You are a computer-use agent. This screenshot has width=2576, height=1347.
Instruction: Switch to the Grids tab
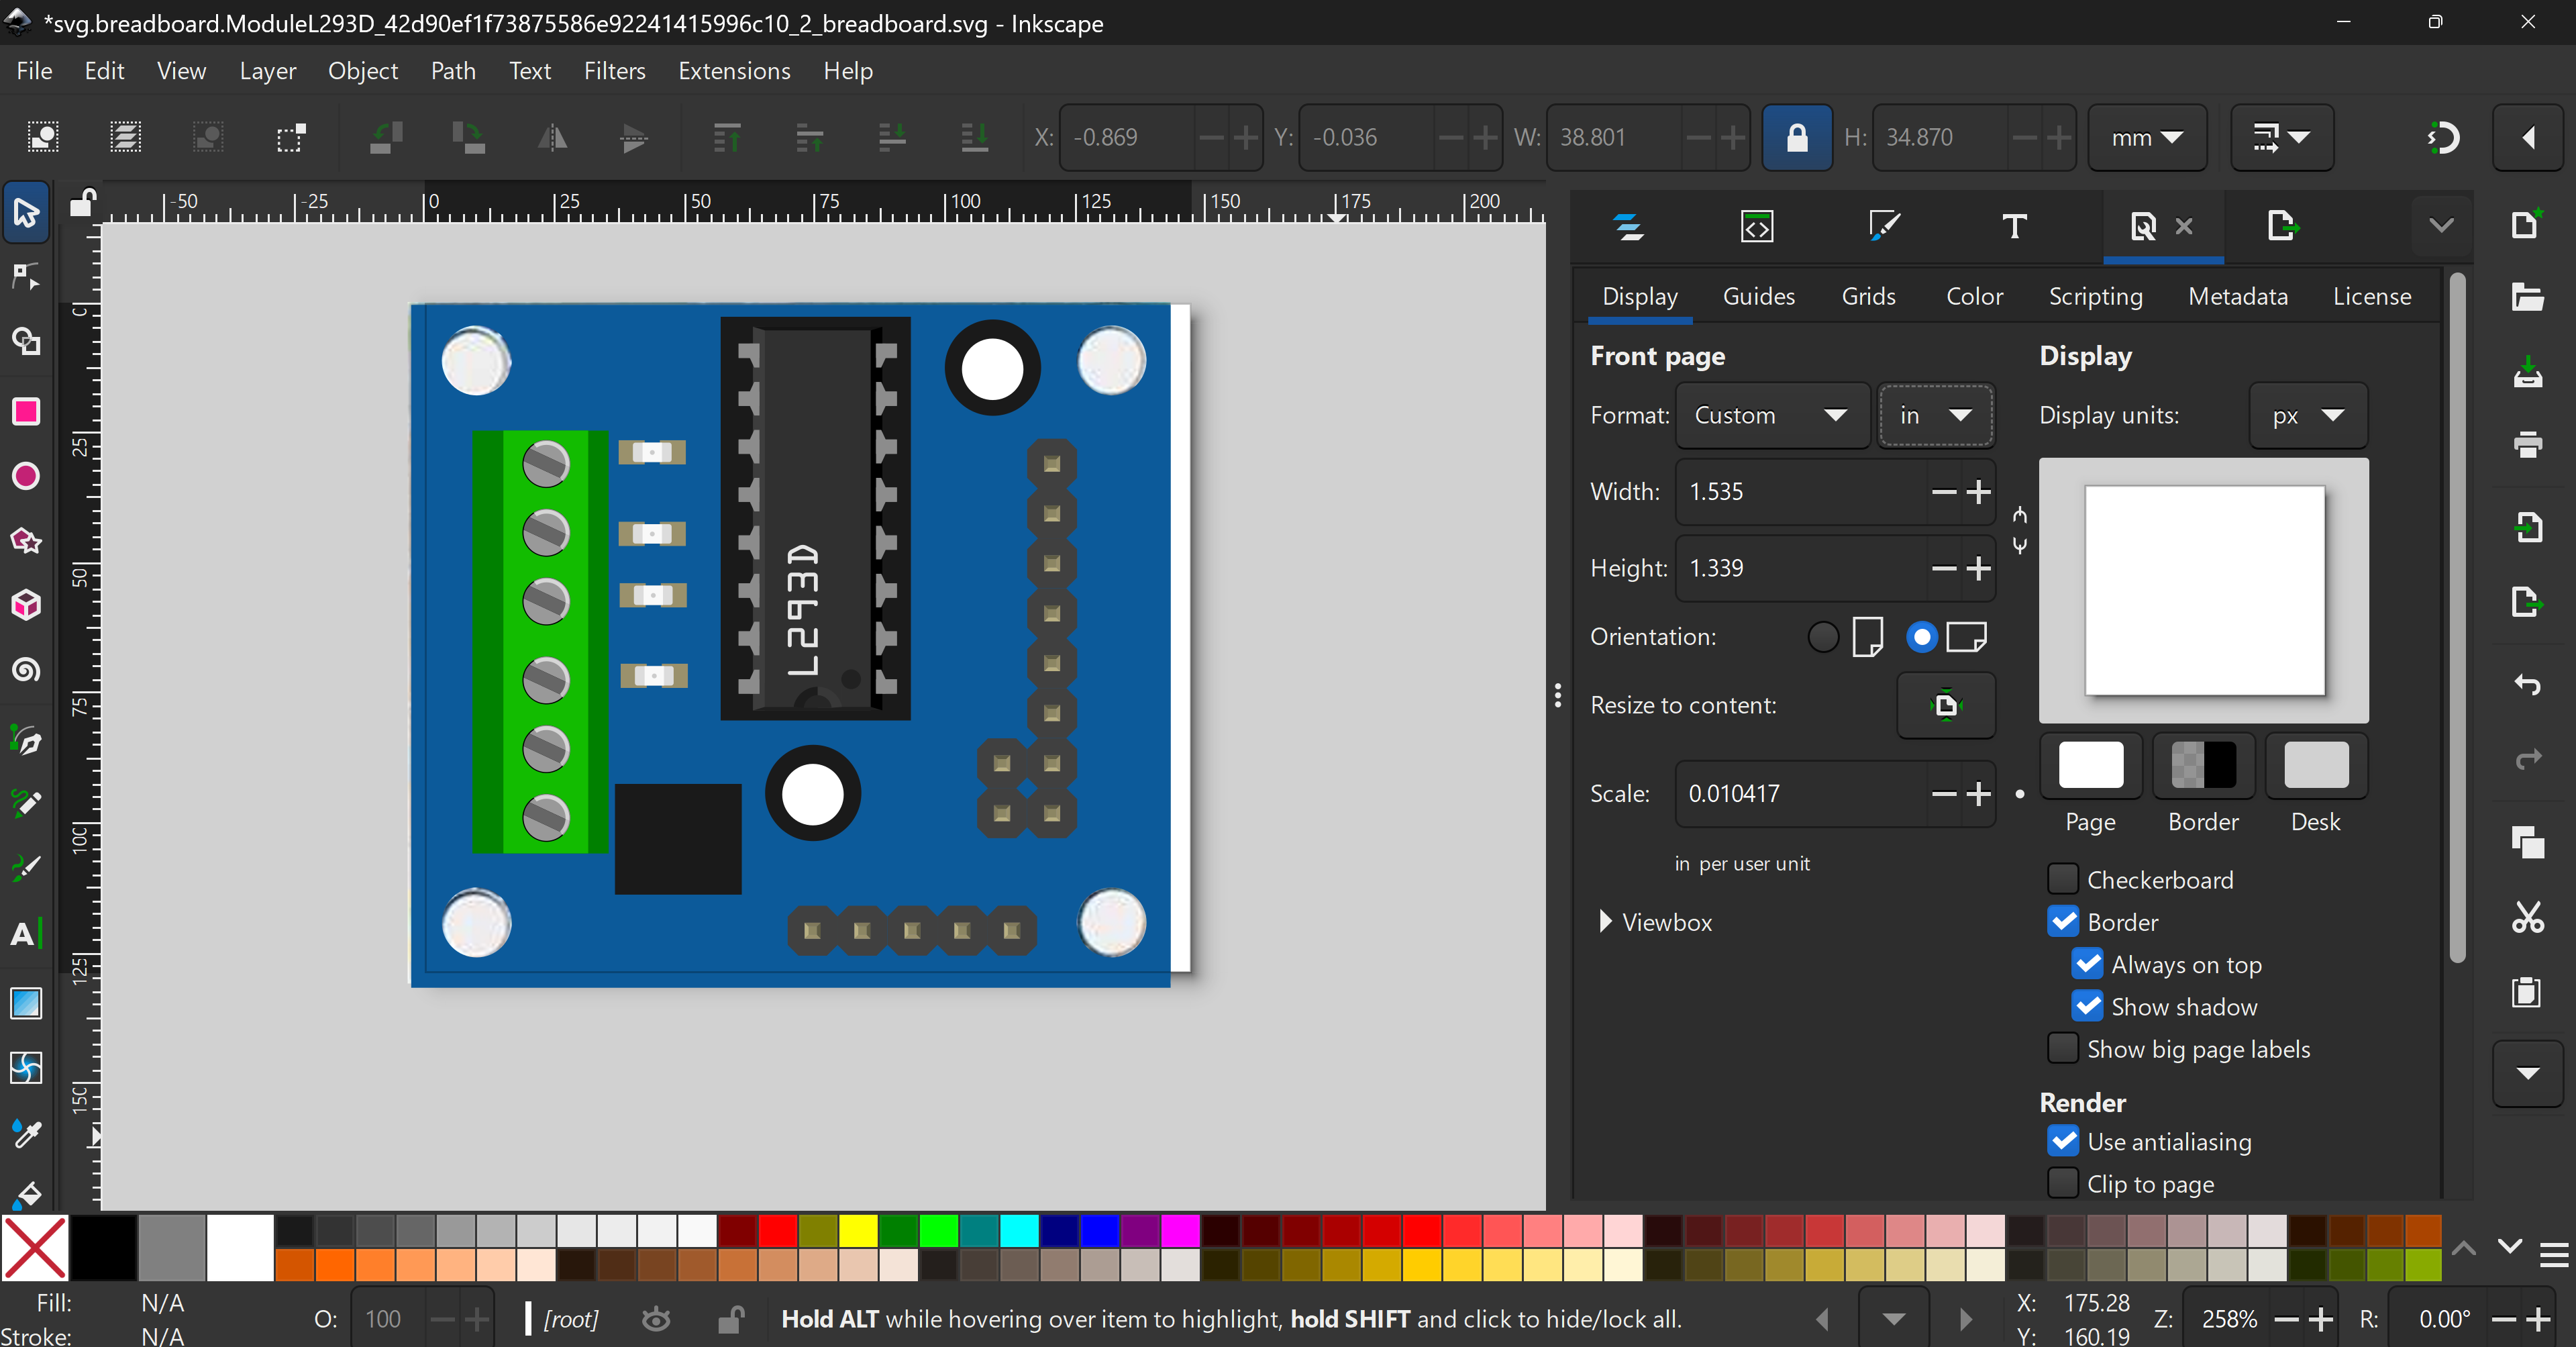tap(1868, 297)
